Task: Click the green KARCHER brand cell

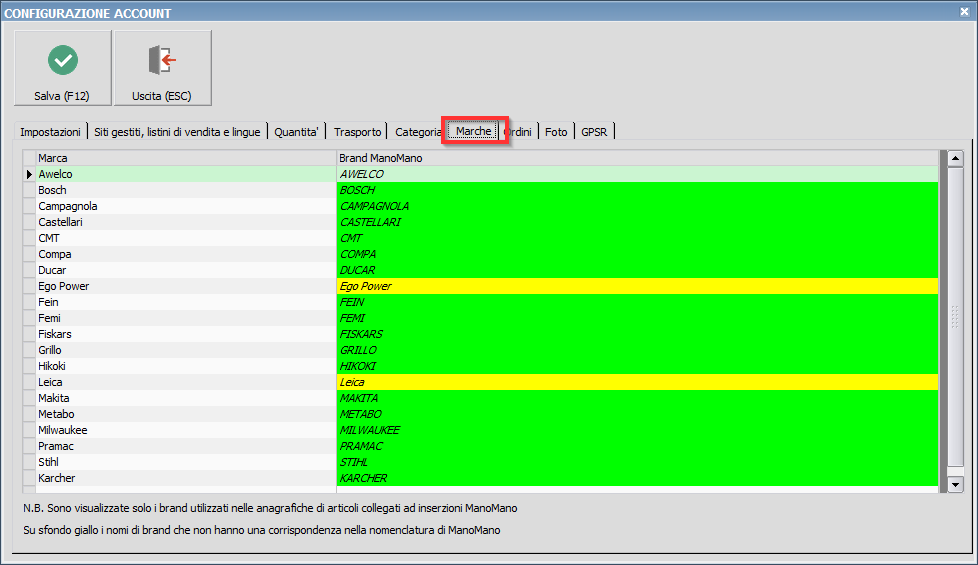Action: pyautogui.click(x=637, y=478)
